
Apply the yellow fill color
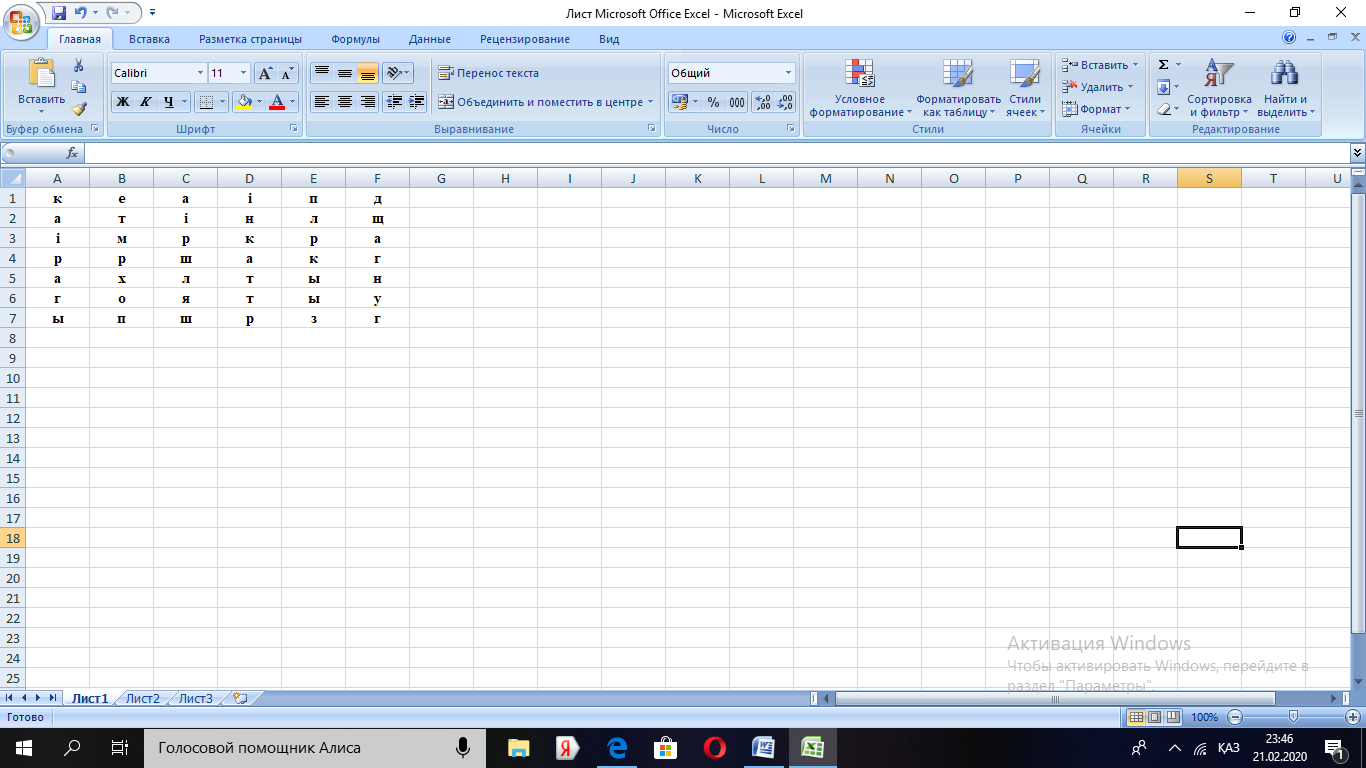coord(243,102)
